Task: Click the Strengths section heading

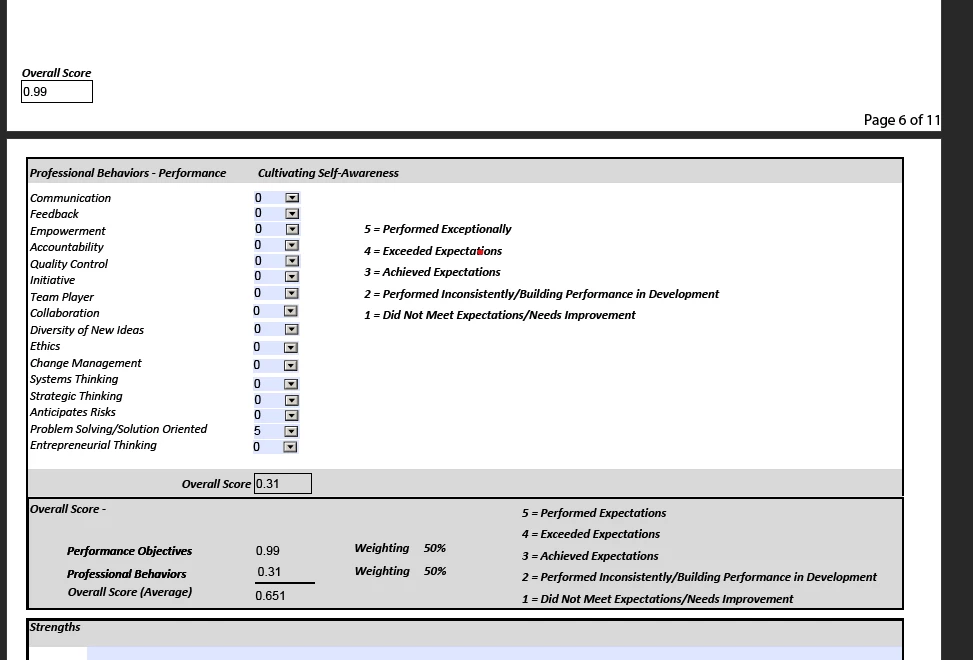Action: 55,627
